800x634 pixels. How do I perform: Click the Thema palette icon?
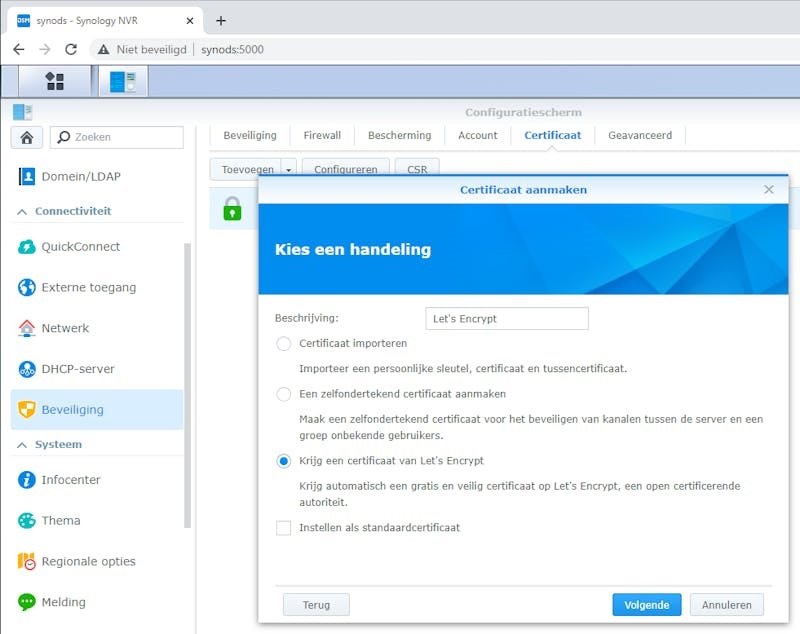tap(27, 520)
